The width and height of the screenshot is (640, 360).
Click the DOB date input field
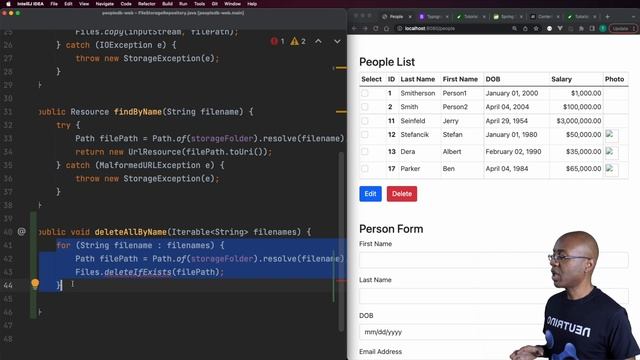tap(493, 332)
